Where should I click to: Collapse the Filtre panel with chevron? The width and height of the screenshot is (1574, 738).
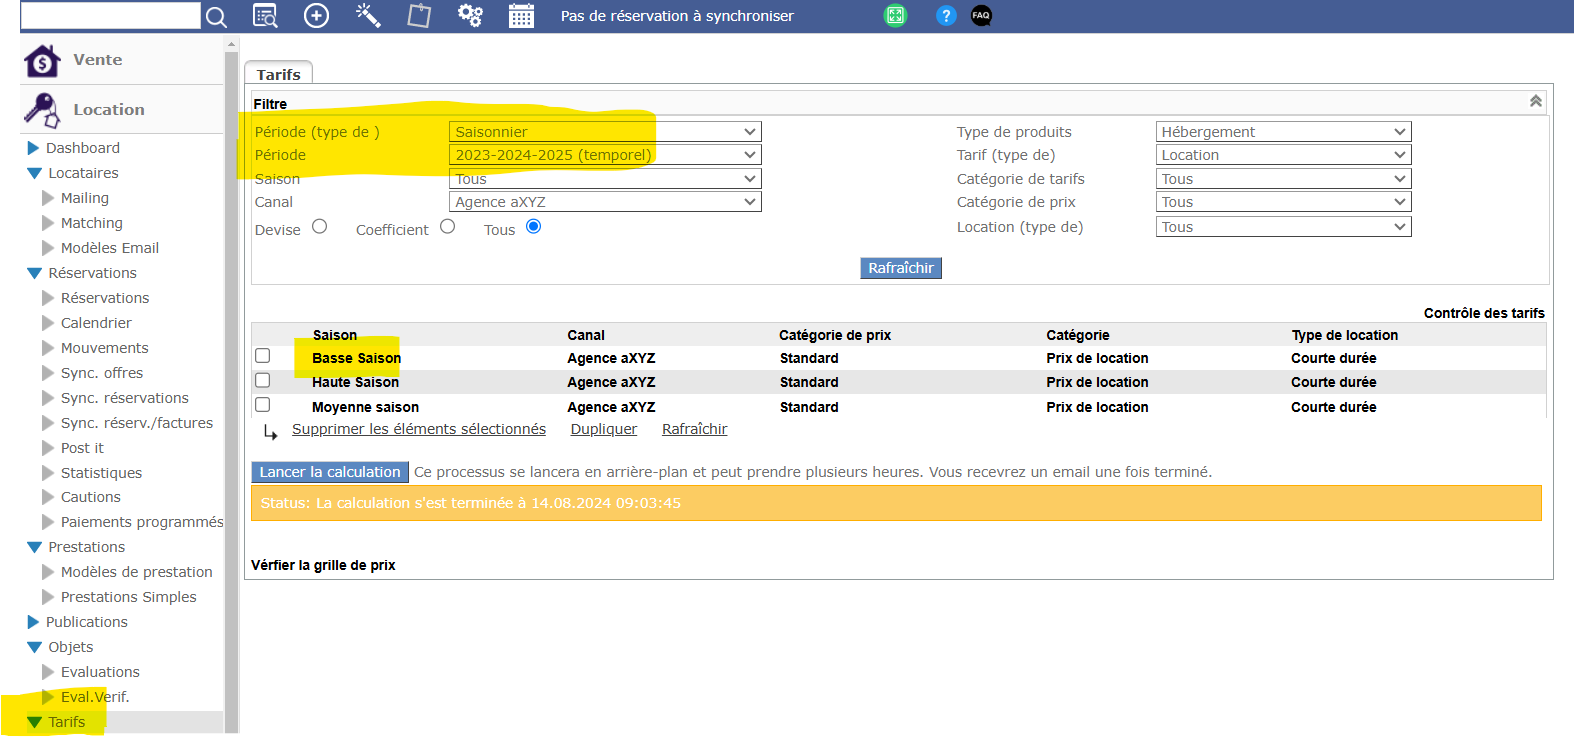tap(1535, 101)
